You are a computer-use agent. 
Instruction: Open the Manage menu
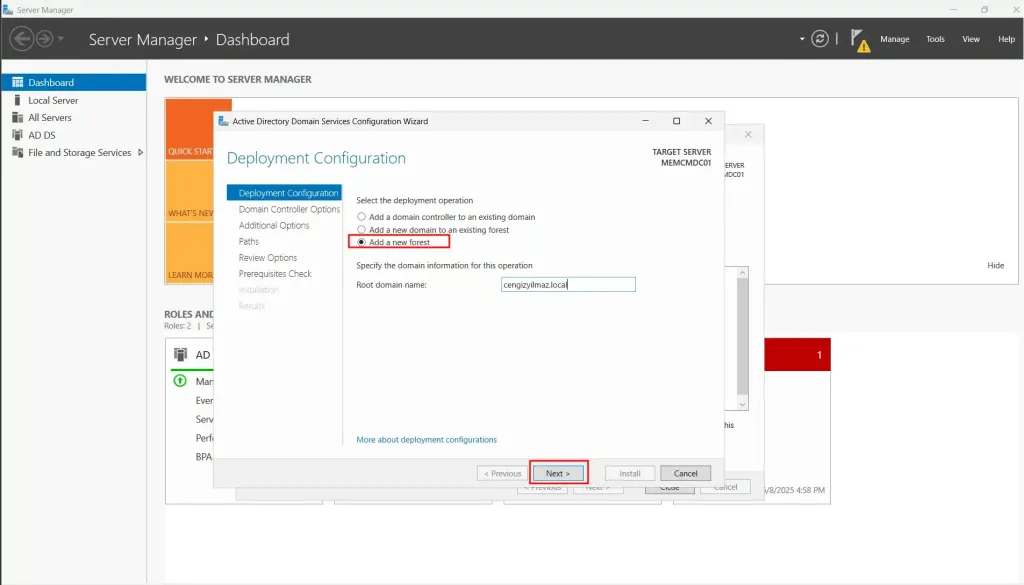pos(894,39)
